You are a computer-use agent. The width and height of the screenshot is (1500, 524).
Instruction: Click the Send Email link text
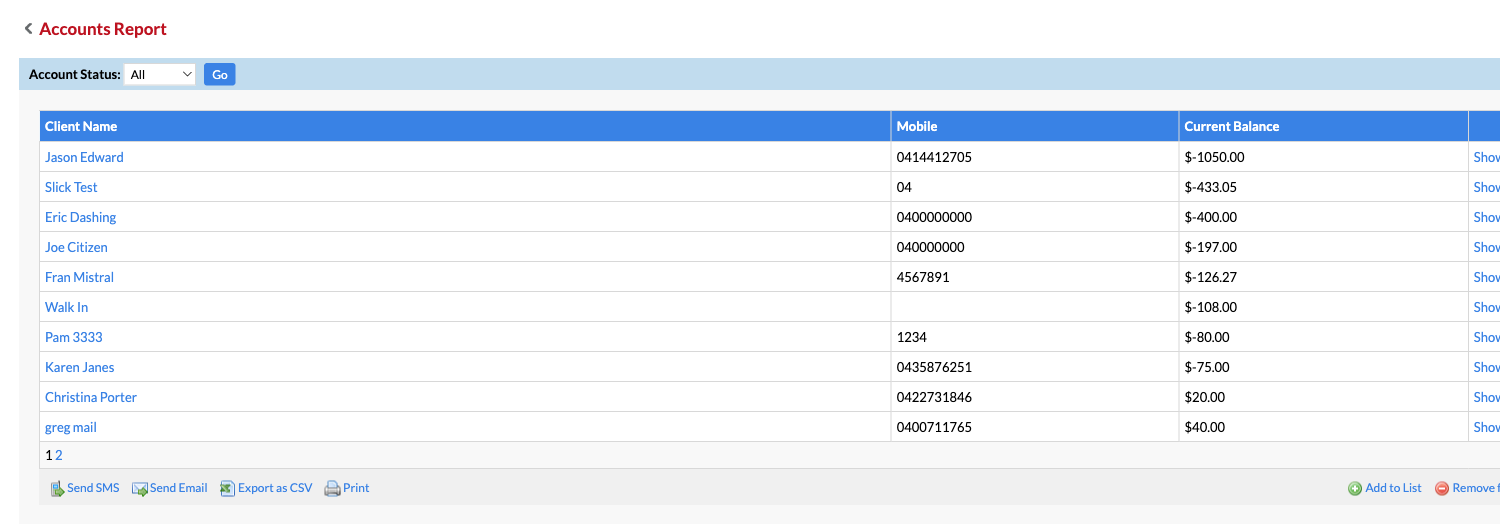tap(179, 489)
